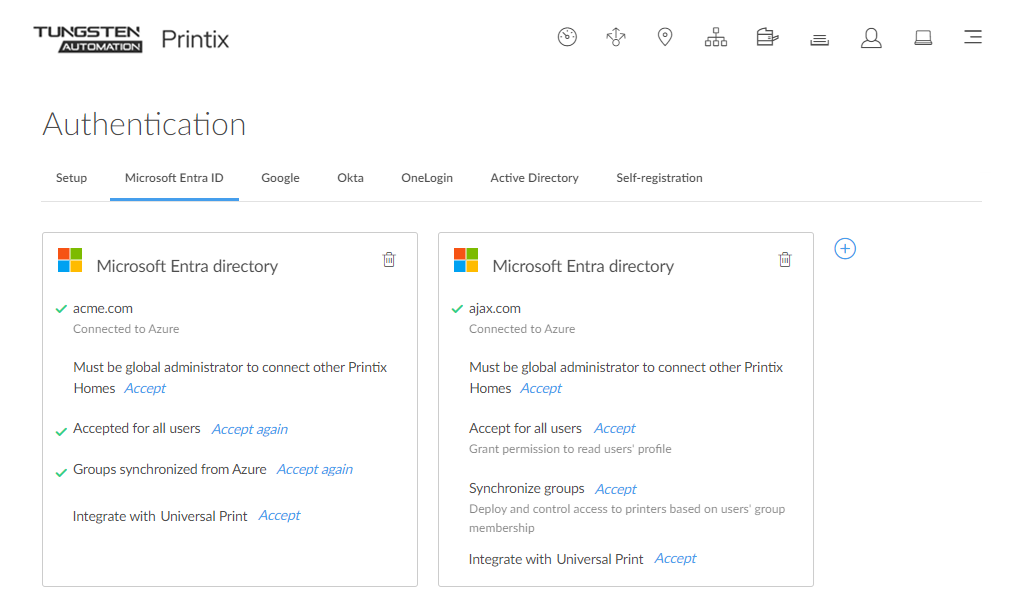Open the Sites location pin icon

(x=665, y=38)
